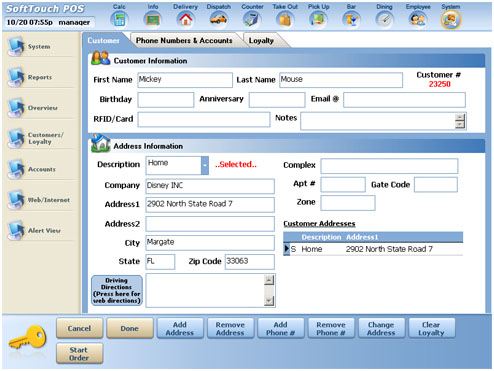
Task: Open the Info chalkboard icon
Action: pos(153,19)
